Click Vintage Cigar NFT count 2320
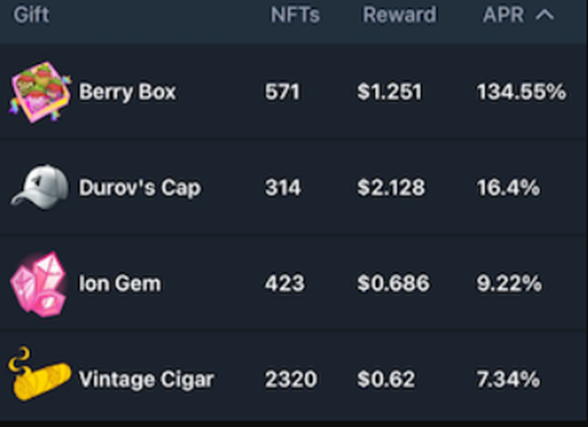 291,379
